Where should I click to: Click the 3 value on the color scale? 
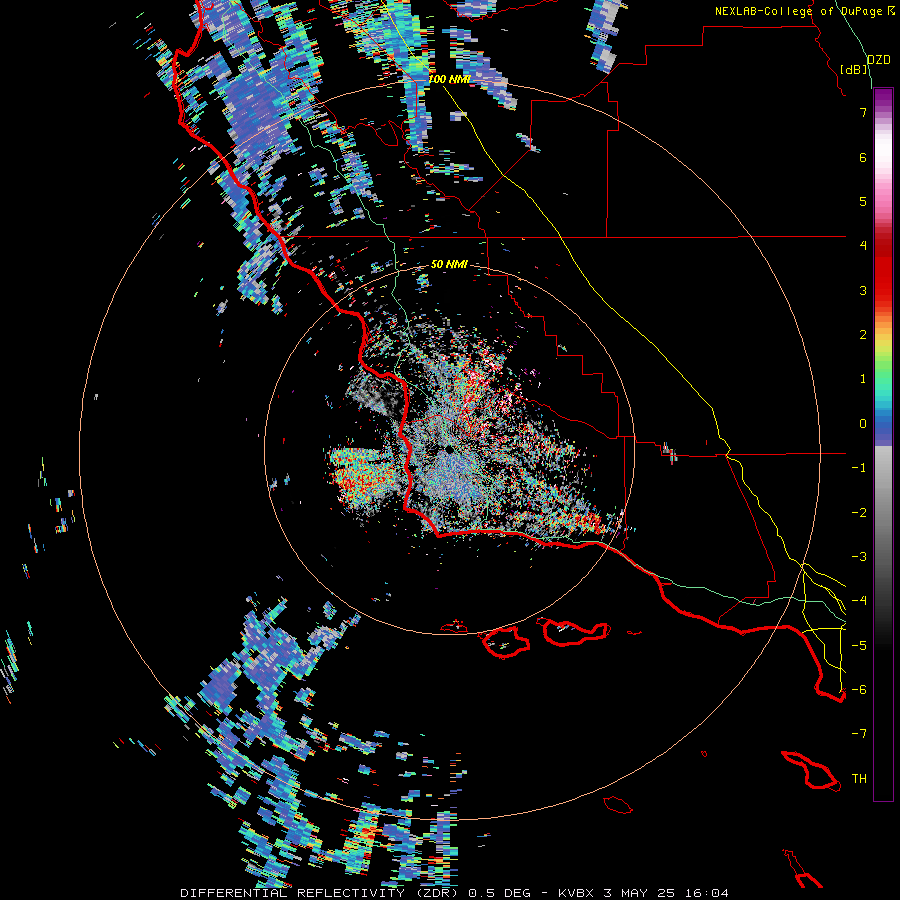coord(863,290)
